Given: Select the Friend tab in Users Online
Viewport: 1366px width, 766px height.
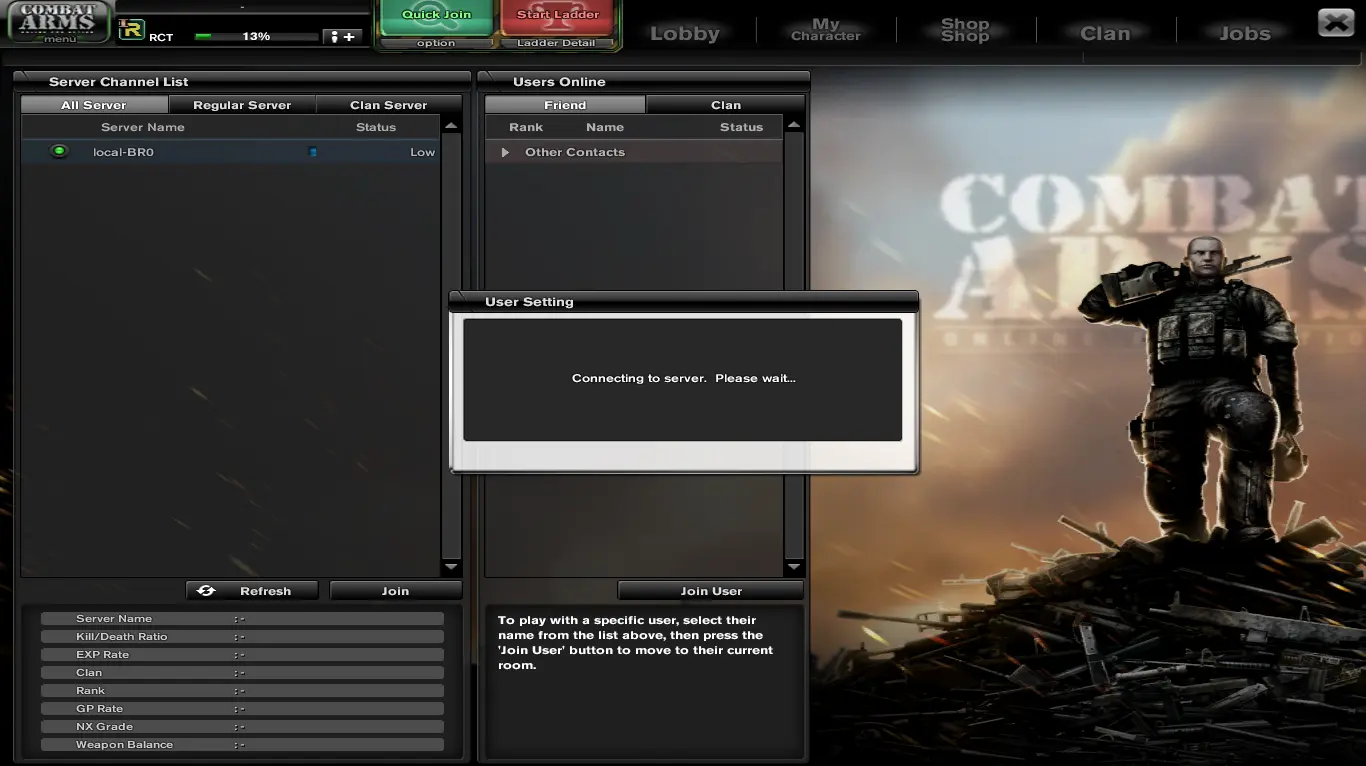Looking at the screenshot, I should point(565,105).
